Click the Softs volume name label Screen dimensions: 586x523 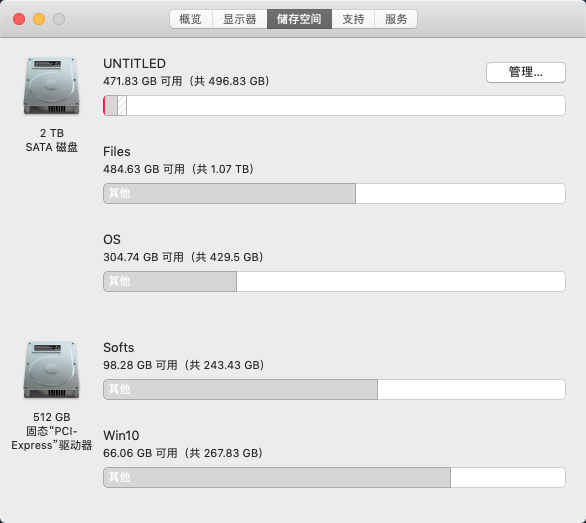click(x=118, y=348)
